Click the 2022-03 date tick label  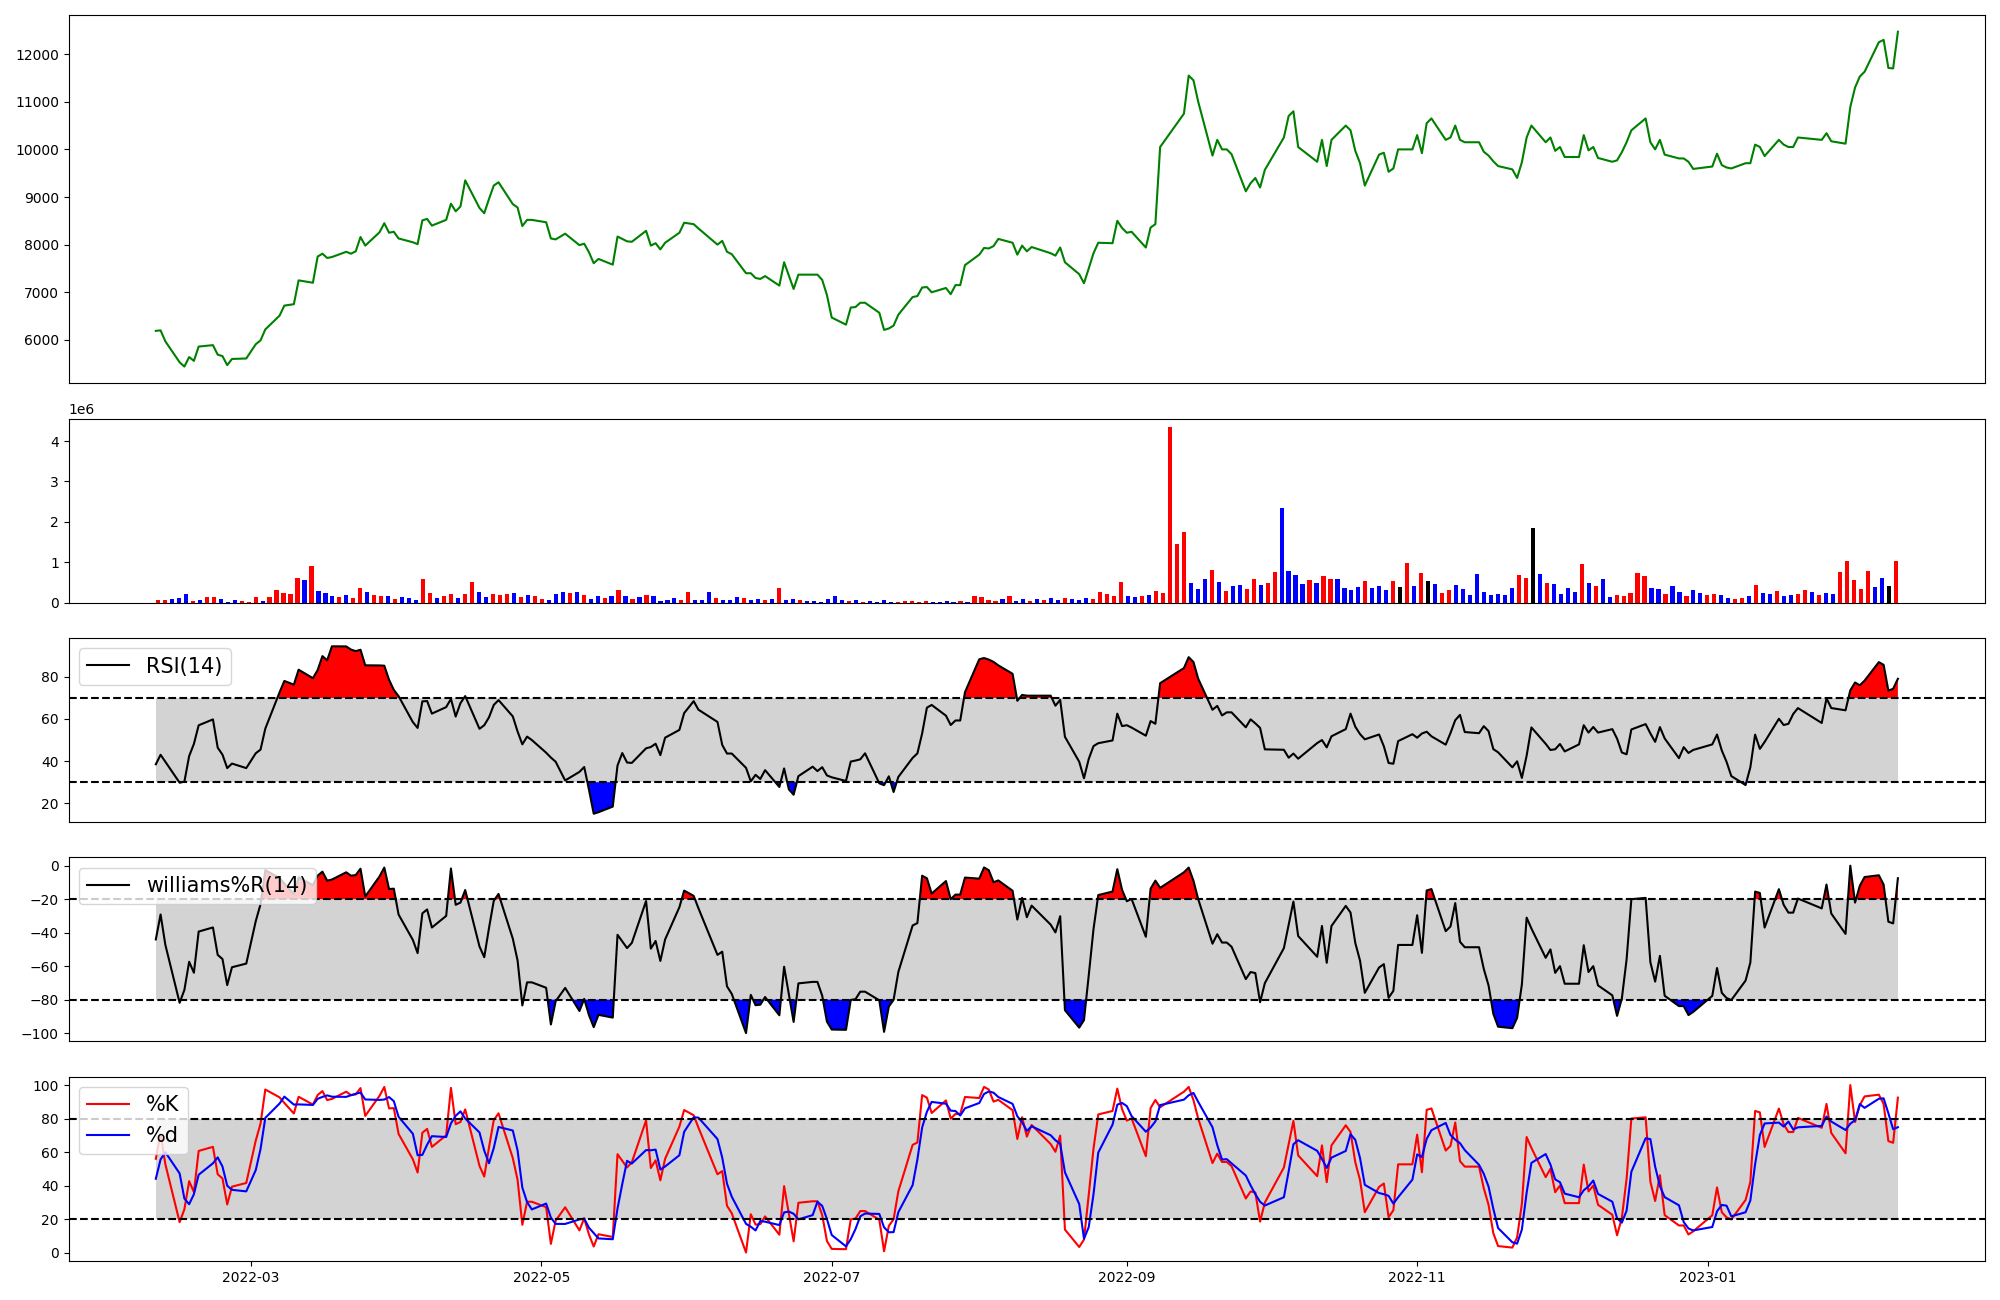[251, 1277]
